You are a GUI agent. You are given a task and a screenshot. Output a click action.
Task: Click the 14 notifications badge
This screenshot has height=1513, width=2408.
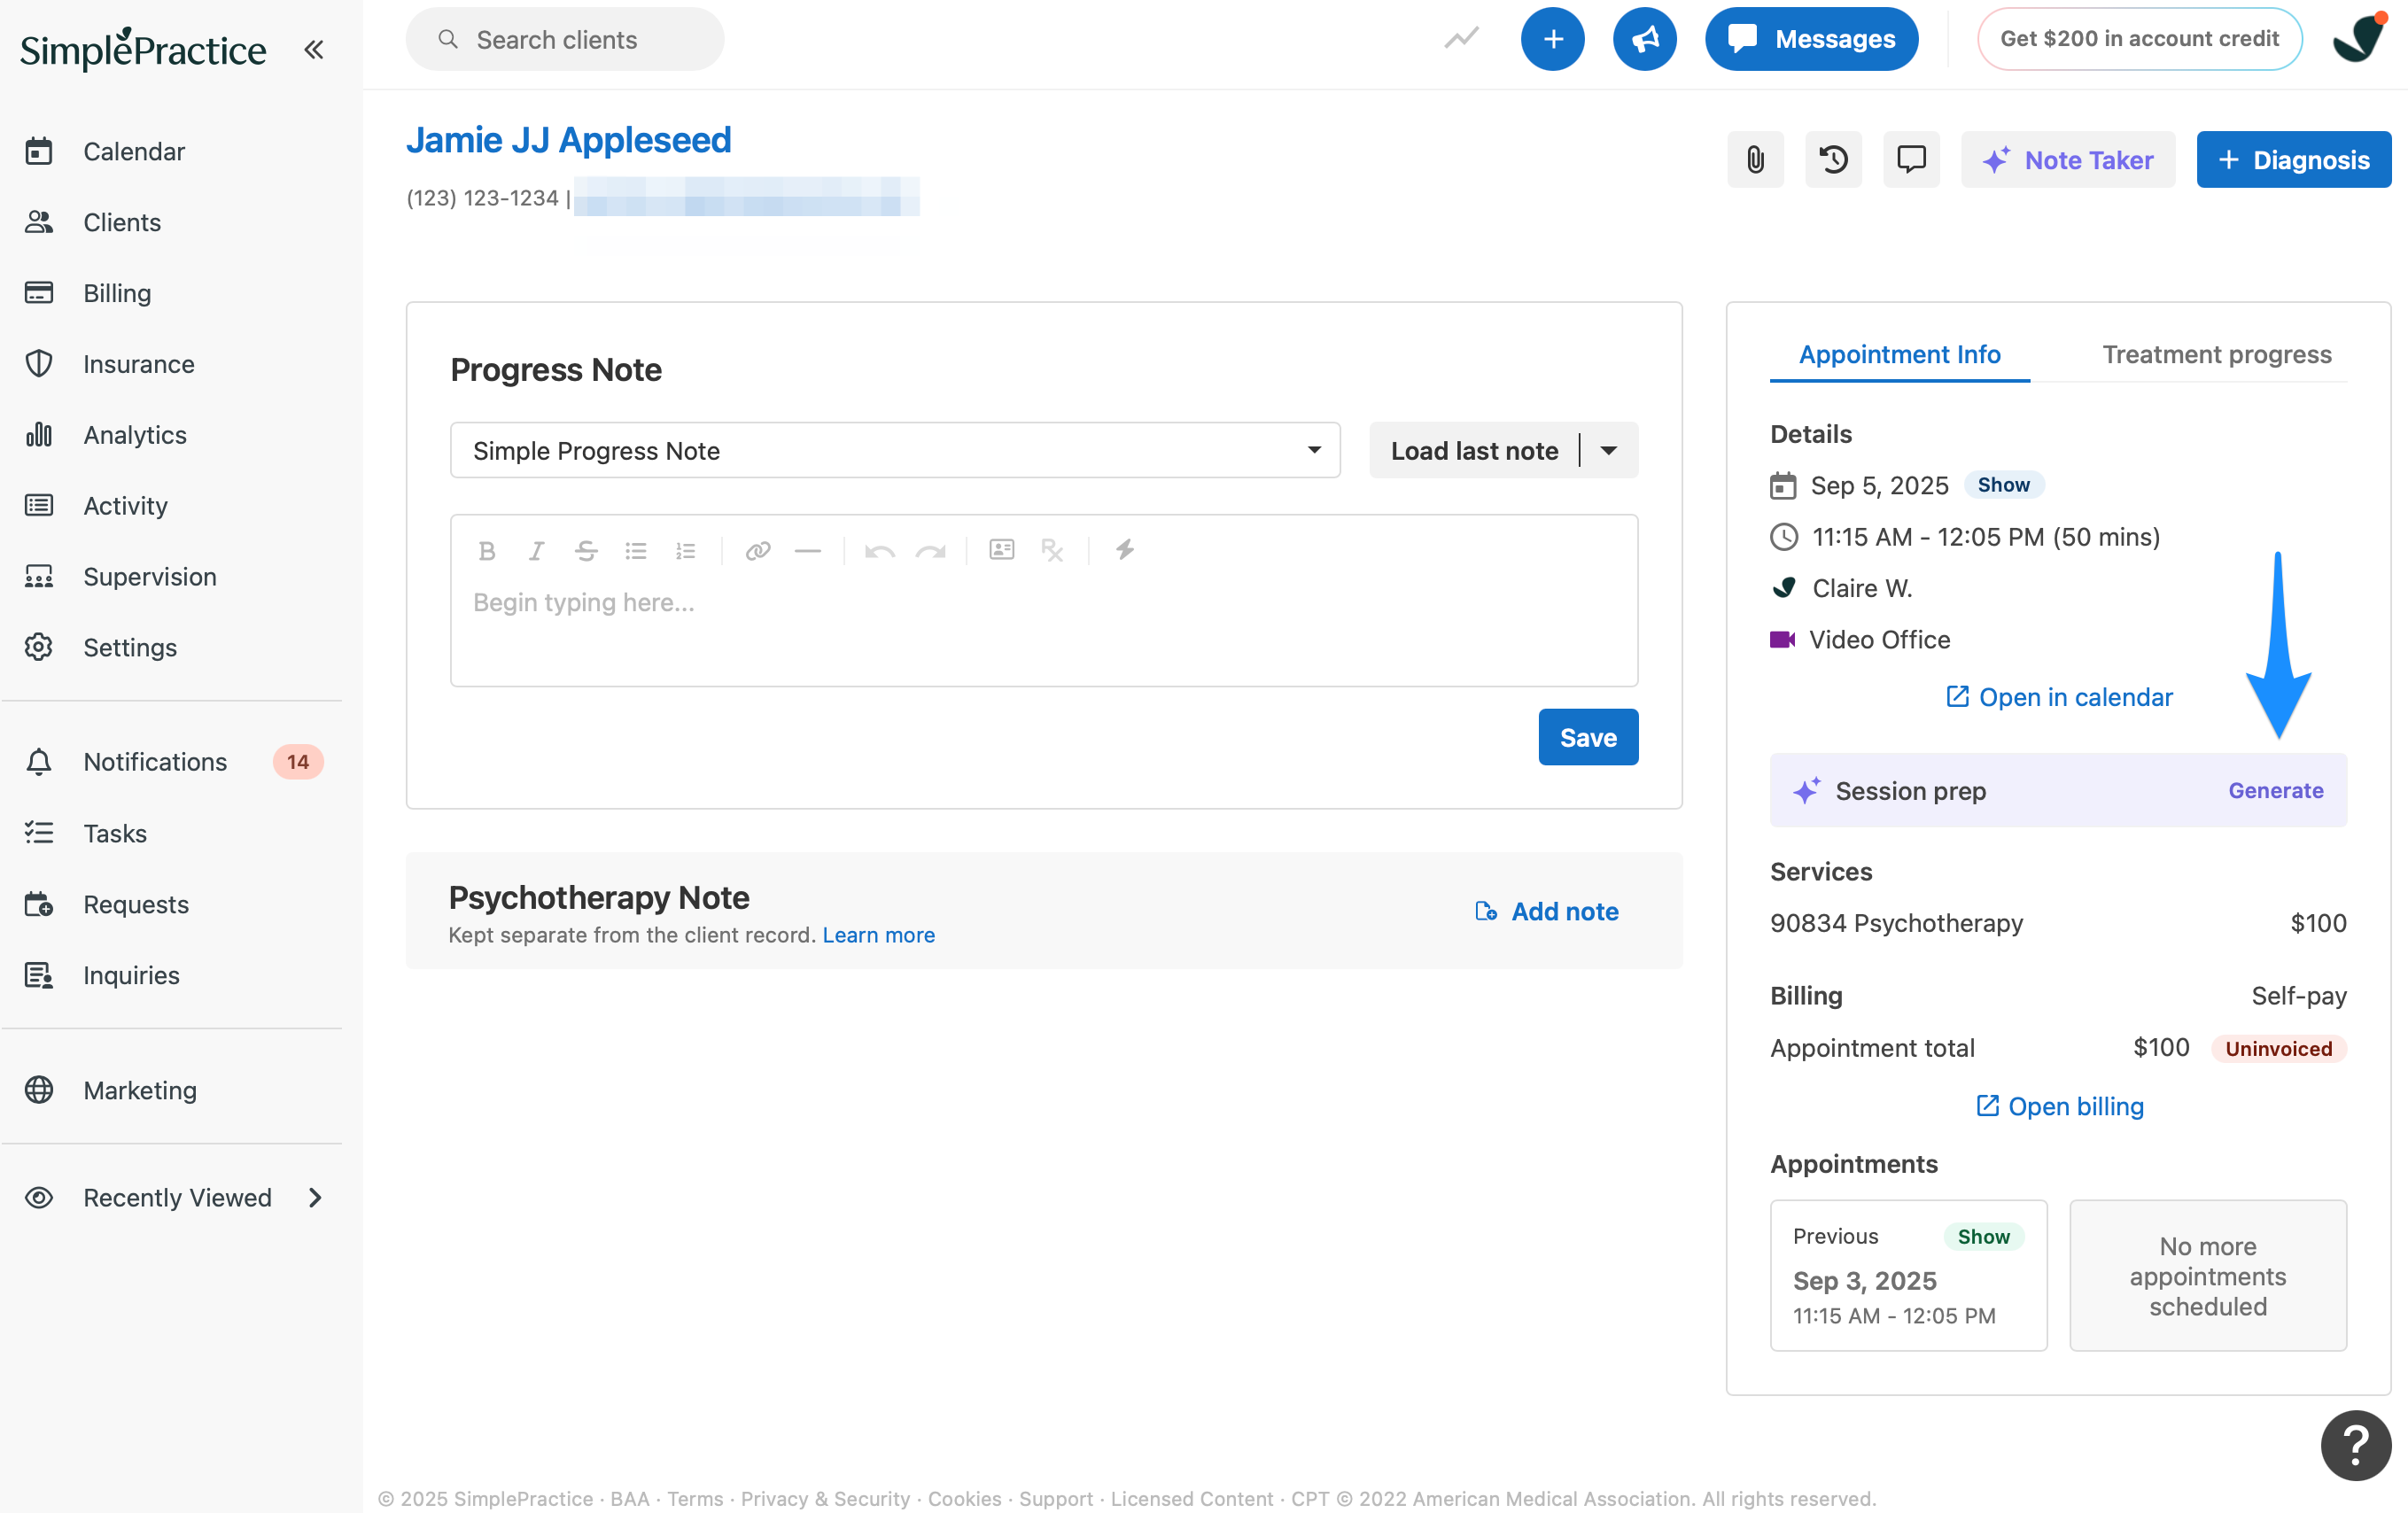298,762
